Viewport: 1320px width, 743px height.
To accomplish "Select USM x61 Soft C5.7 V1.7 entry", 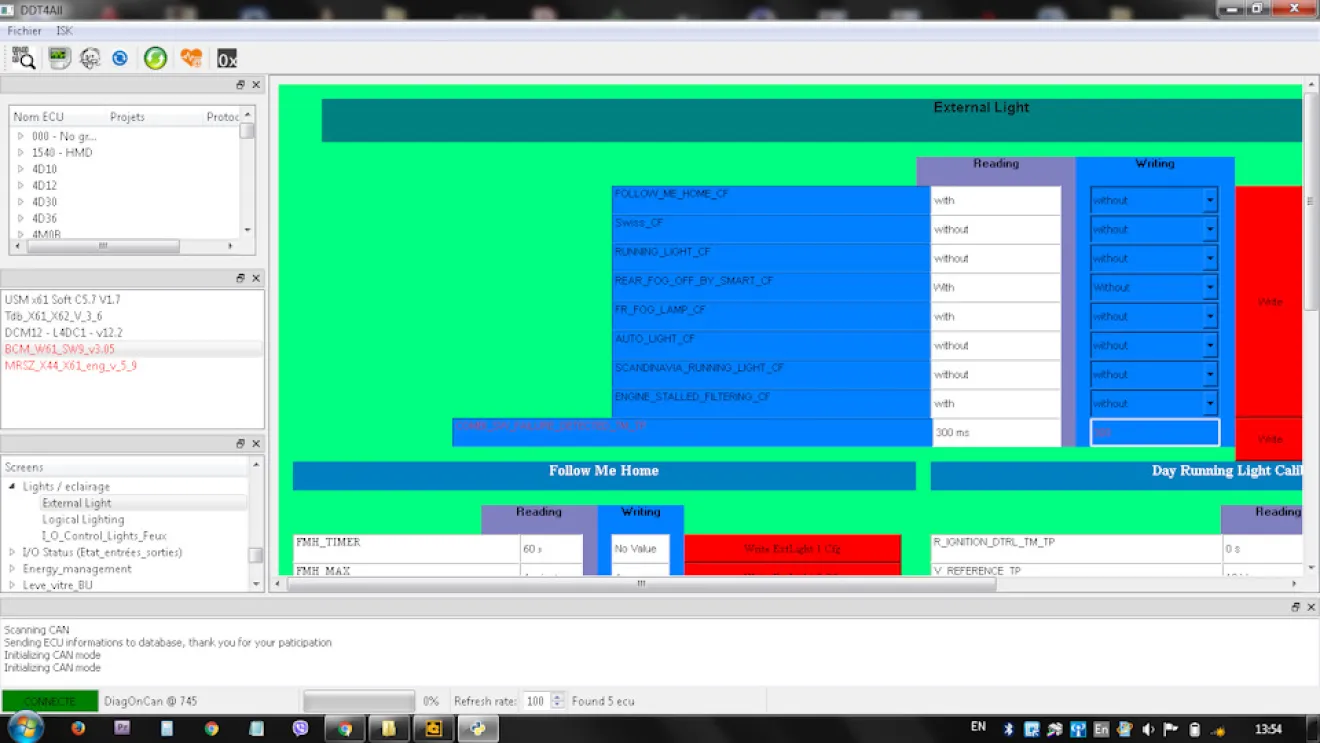I will click(x=62, y=299).
